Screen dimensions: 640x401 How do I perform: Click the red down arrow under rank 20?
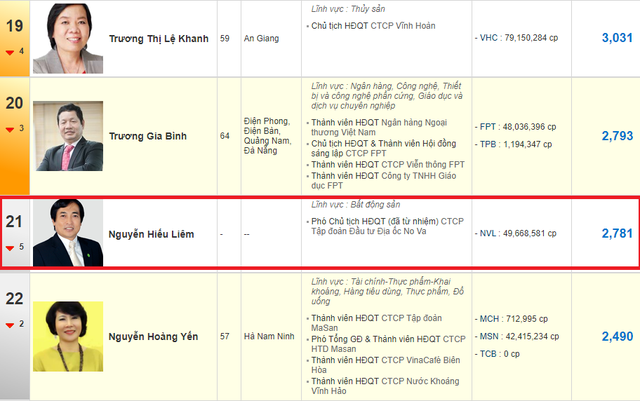(x=10, y=130)
